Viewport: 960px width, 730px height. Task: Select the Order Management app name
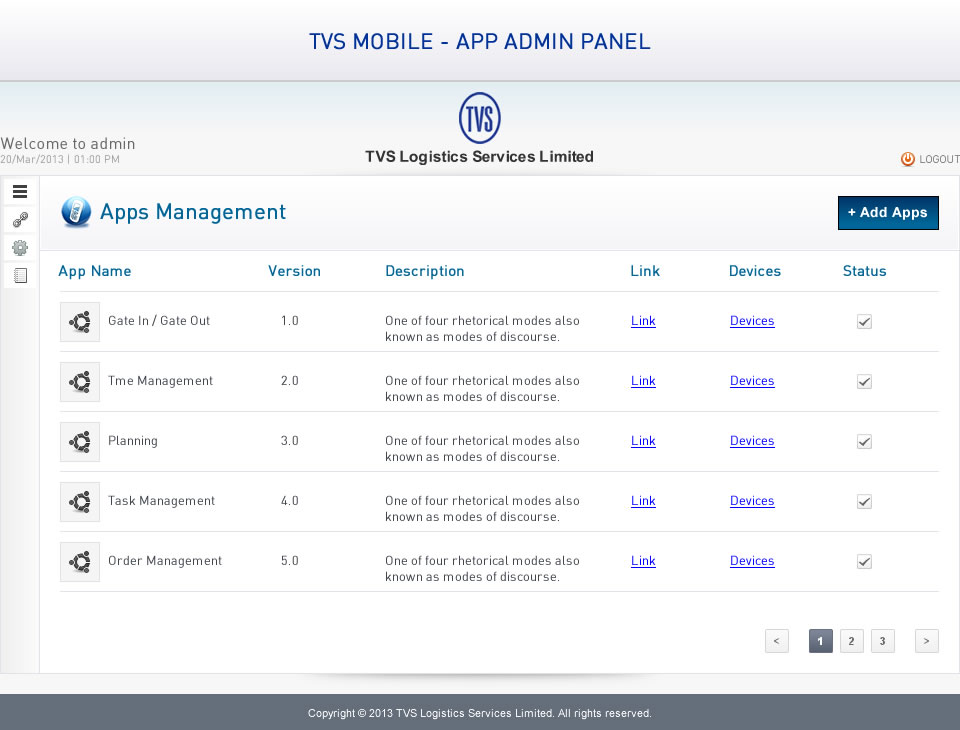click(x=165, y=561)
